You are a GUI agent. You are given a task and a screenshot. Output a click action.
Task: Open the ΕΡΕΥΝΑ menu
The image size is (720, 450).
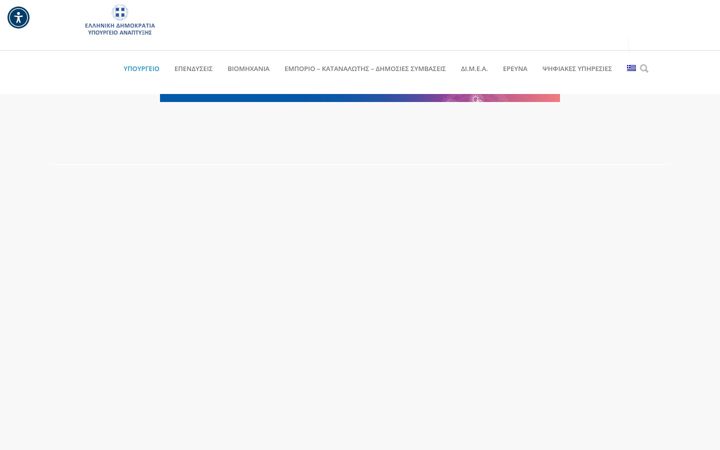click(515, 68)
